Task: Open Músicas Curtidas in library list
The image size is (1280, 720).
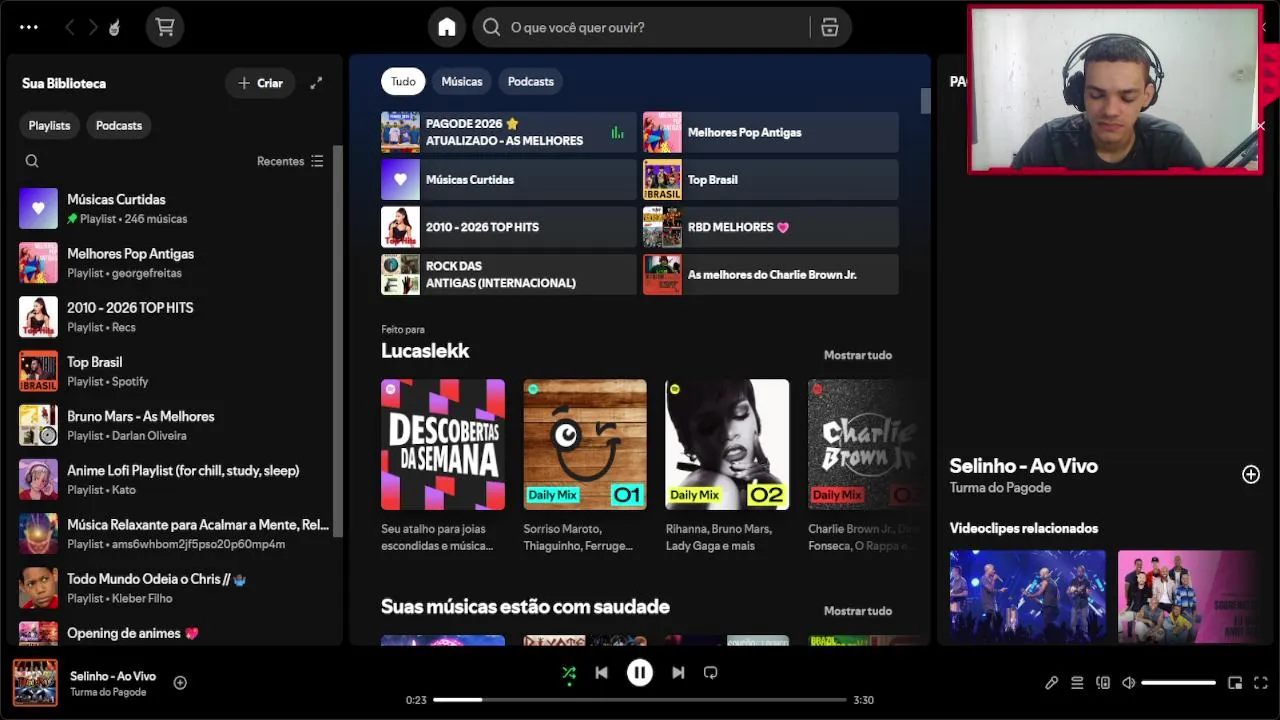Action: pyautogui.click(x=174, y=208)
